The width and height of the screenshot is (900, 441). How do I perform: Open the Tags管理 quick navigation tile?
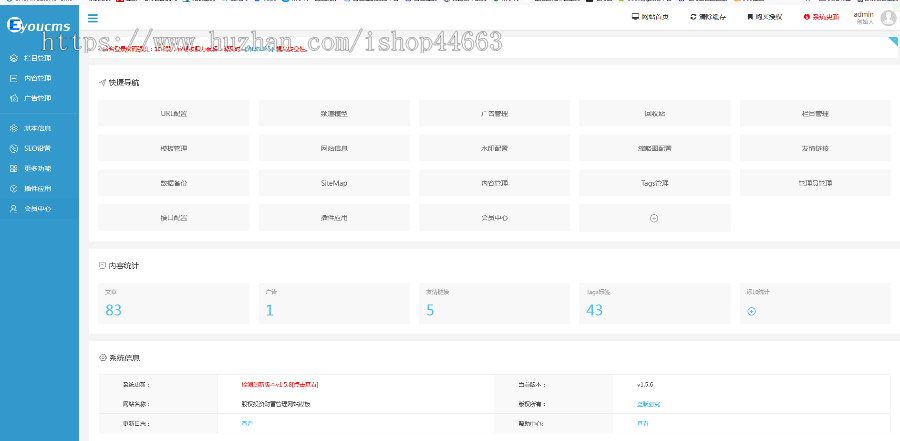tap(654, 183)
